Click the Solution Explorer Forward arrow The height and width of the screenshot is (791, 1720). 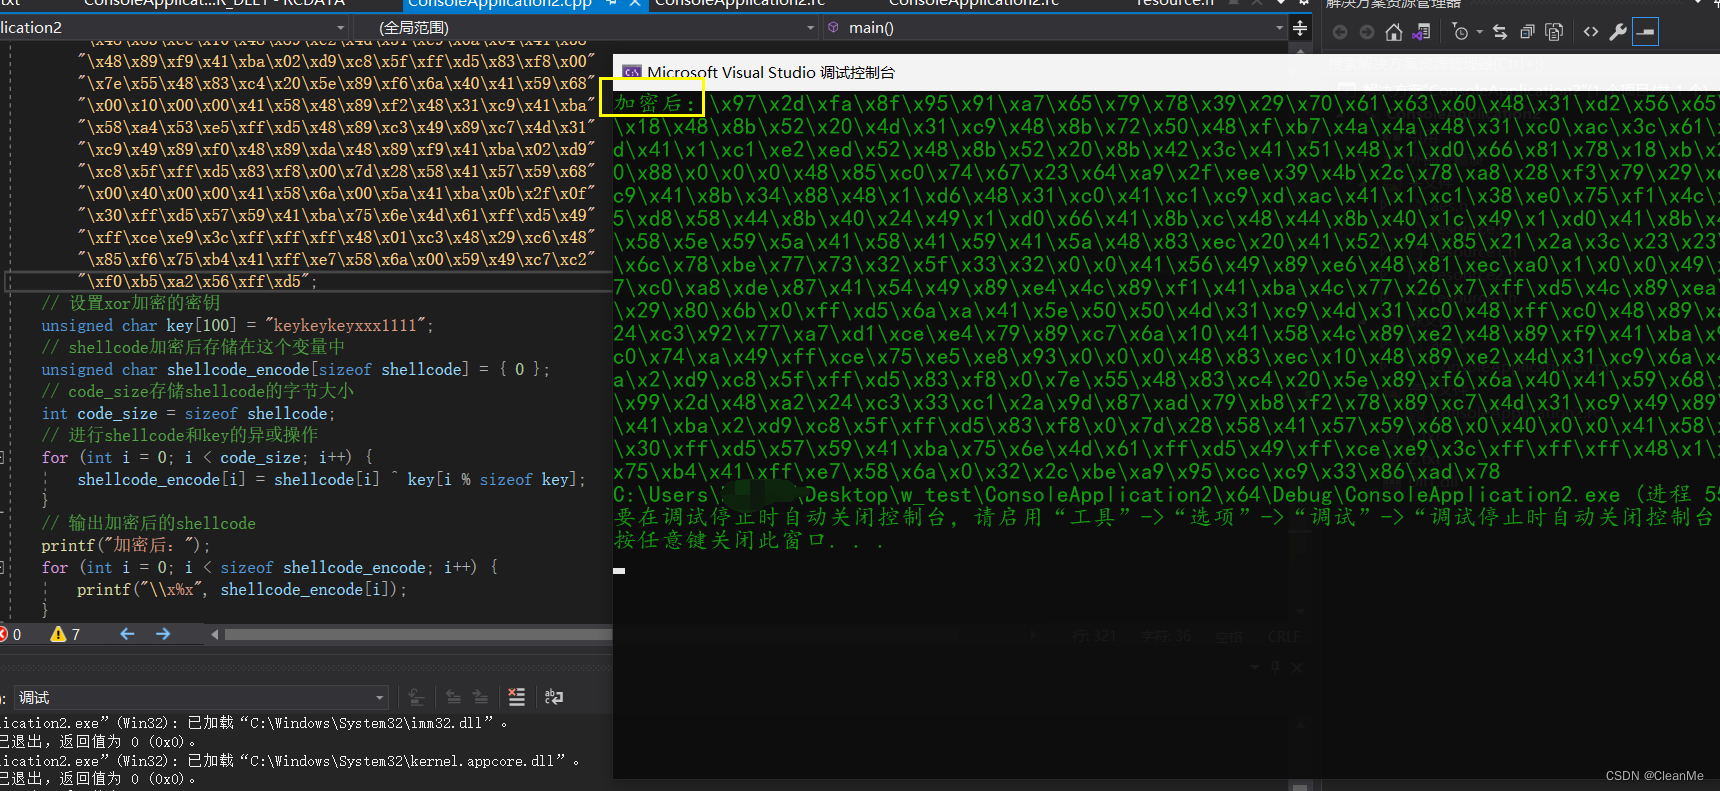point(1367,33)
